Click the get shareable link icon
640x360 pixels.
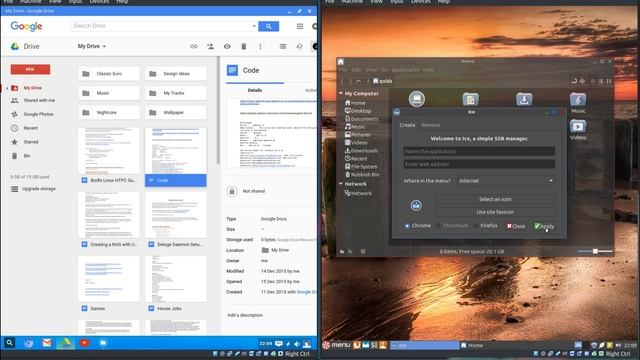[x=194, y=47]
